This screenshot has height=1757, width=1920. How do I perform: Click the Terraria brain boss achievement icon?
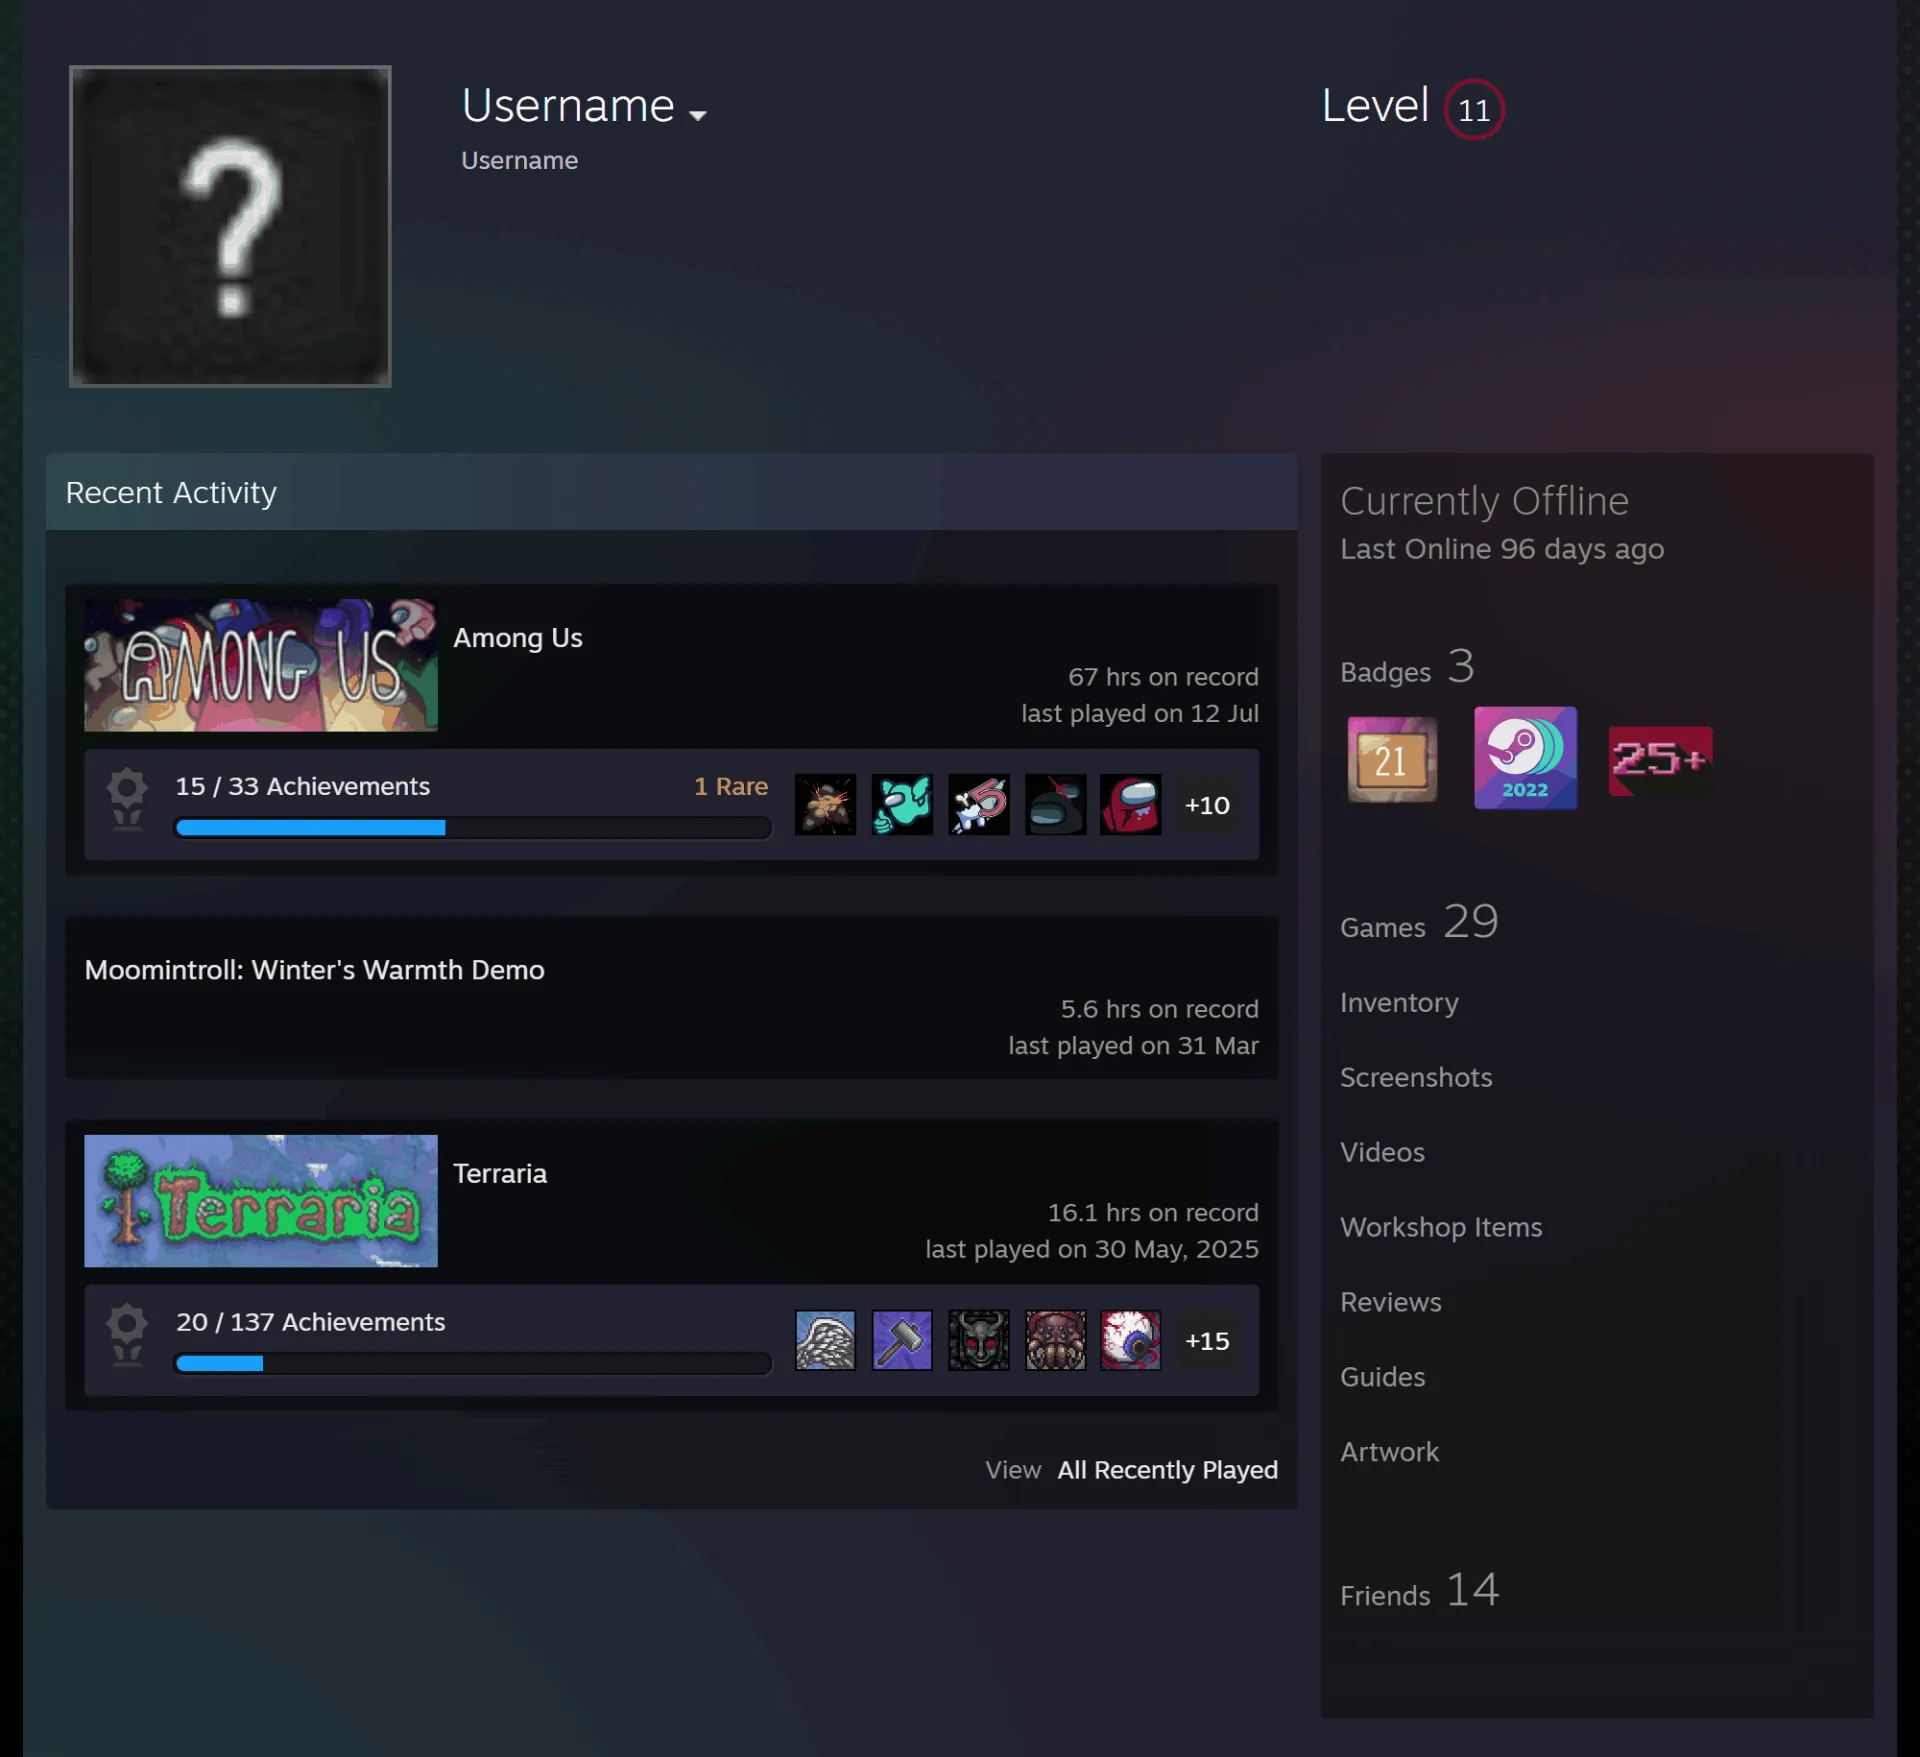pyautogui.click(x=1055, y=1340)
